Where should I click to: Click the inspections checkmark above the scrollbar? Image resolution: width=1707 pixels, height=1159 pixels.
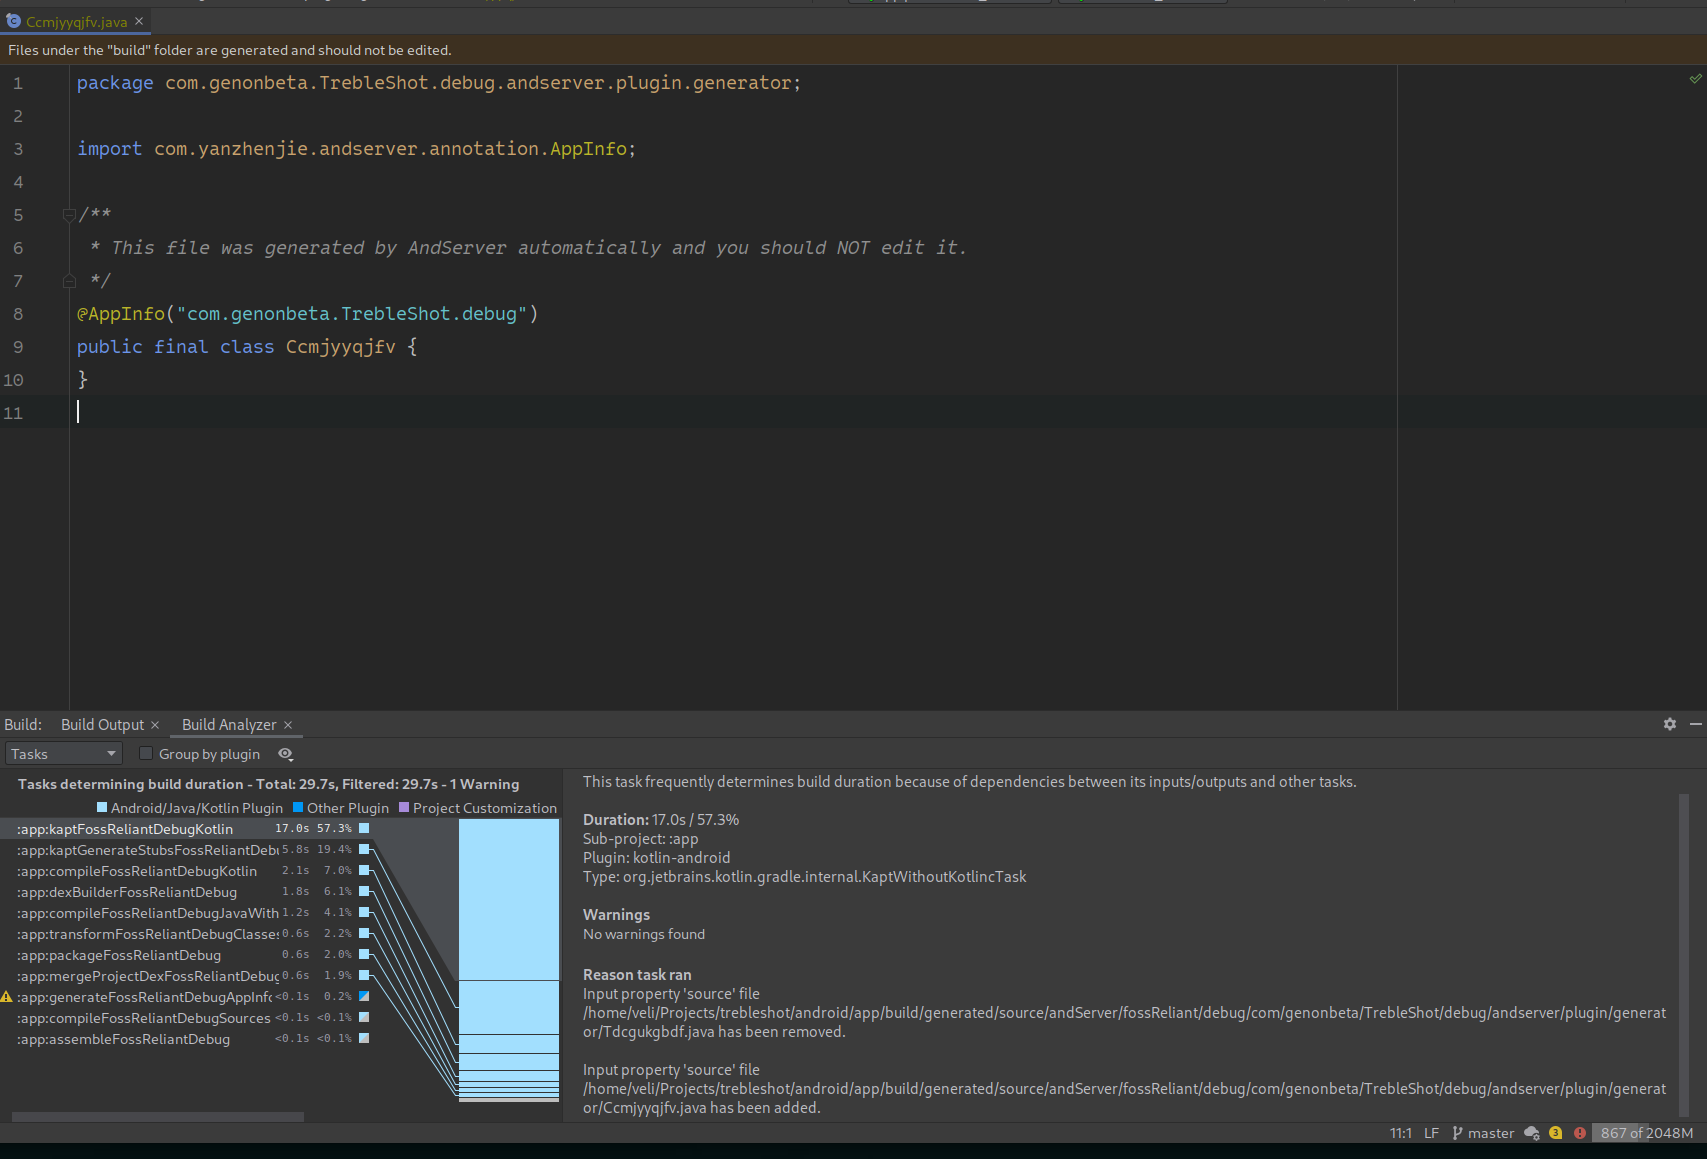pyautogui.click(x=1694, y=77)
